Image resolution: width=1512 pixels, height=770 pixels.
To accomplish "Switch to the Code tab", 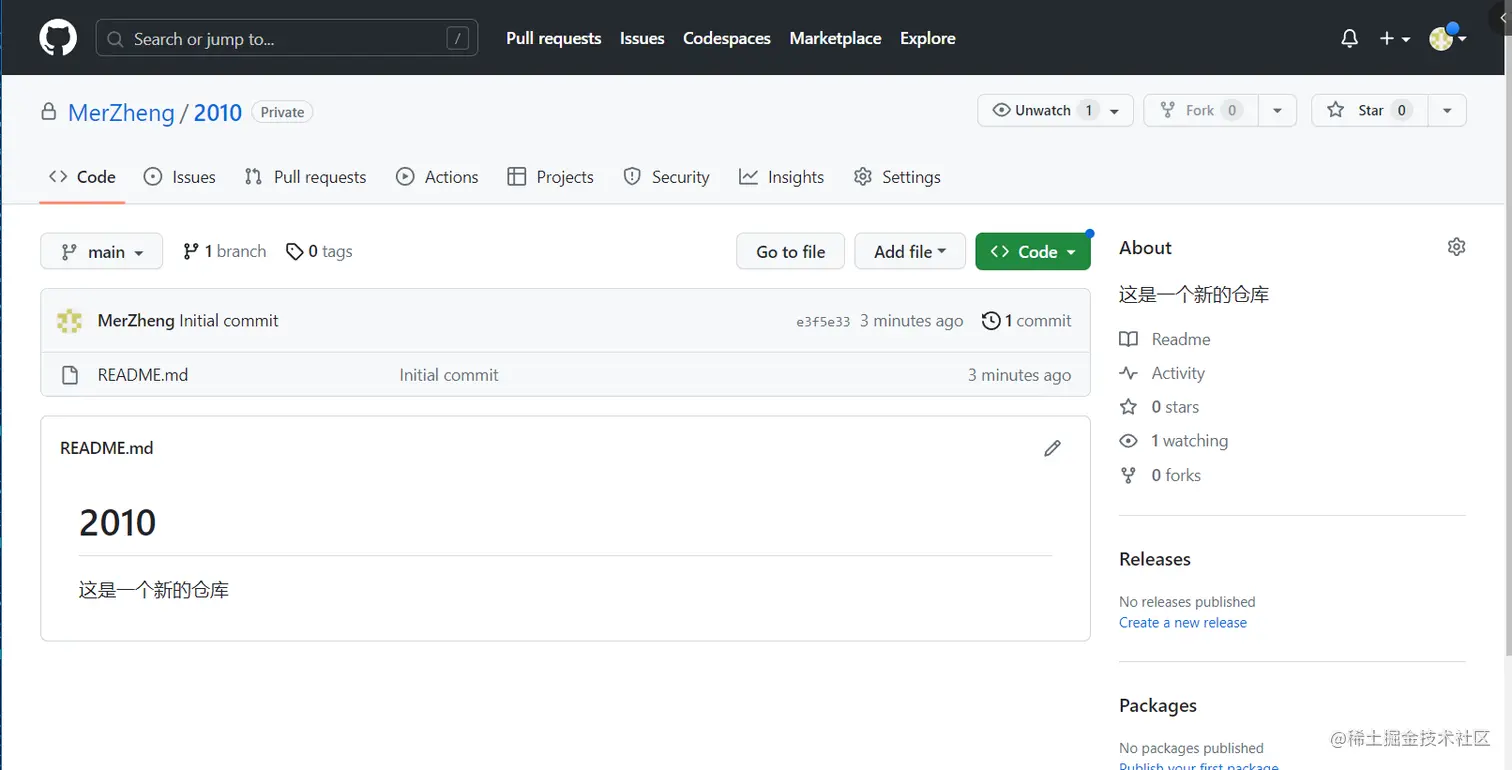I will pos(82,177).
